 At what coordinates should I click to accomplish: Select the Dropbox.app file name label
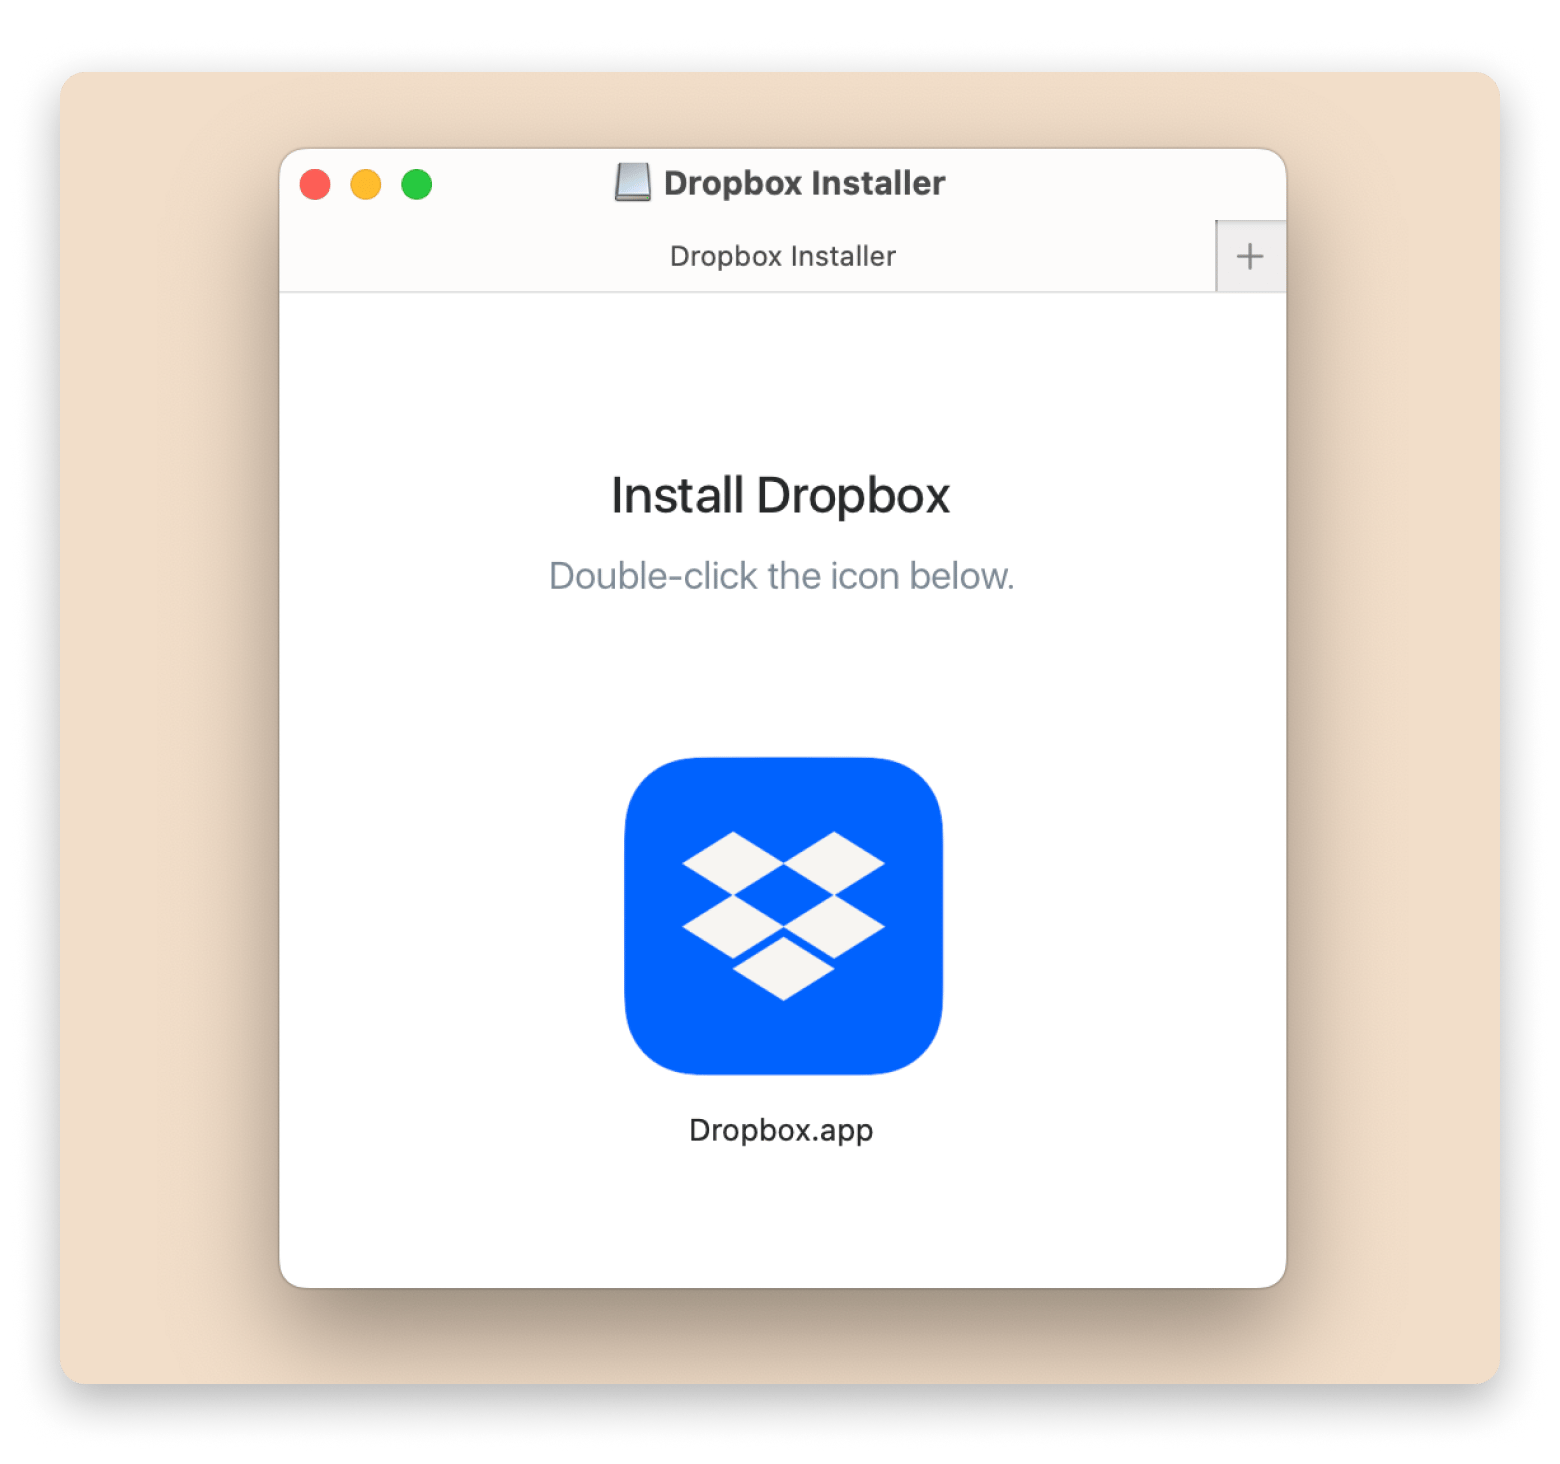pos(781,1130)
